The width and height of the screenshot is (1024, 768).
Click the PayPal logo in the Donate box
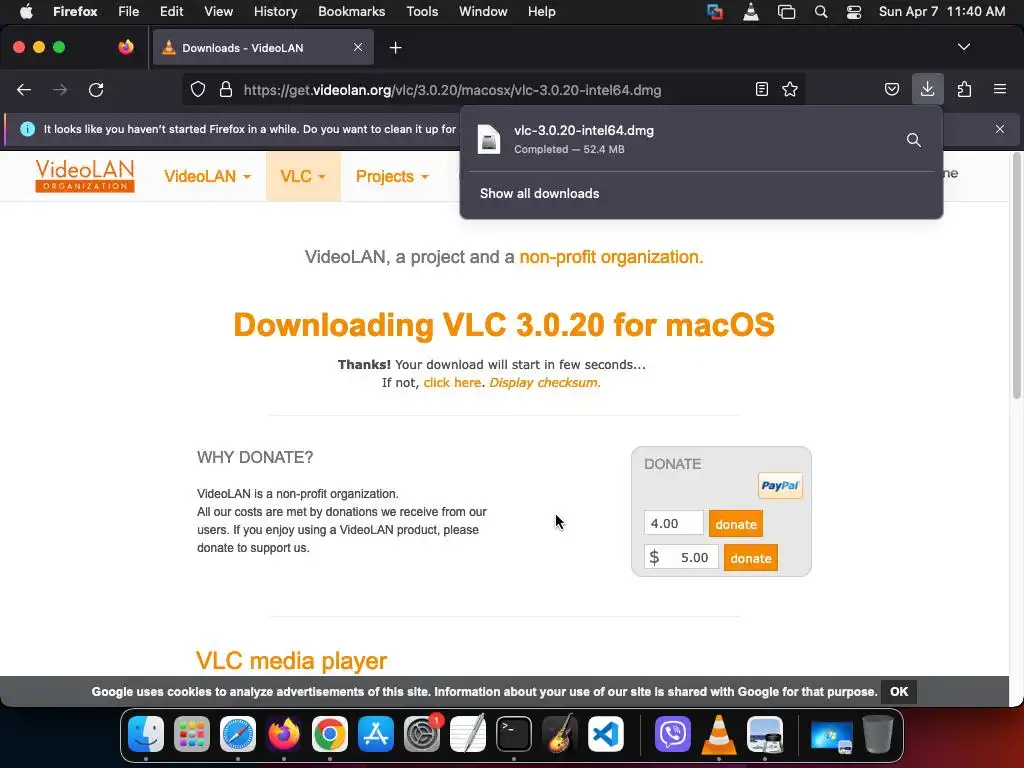click(780, 485)
